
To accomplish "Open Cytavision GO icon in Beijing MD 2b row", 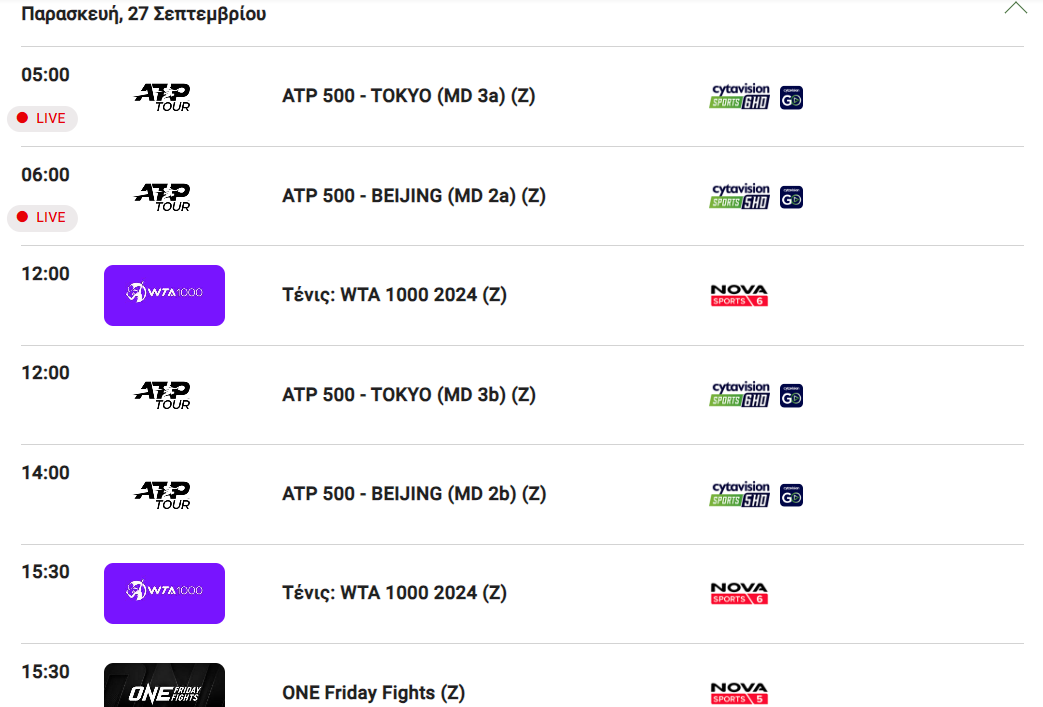I will point(791,495).
